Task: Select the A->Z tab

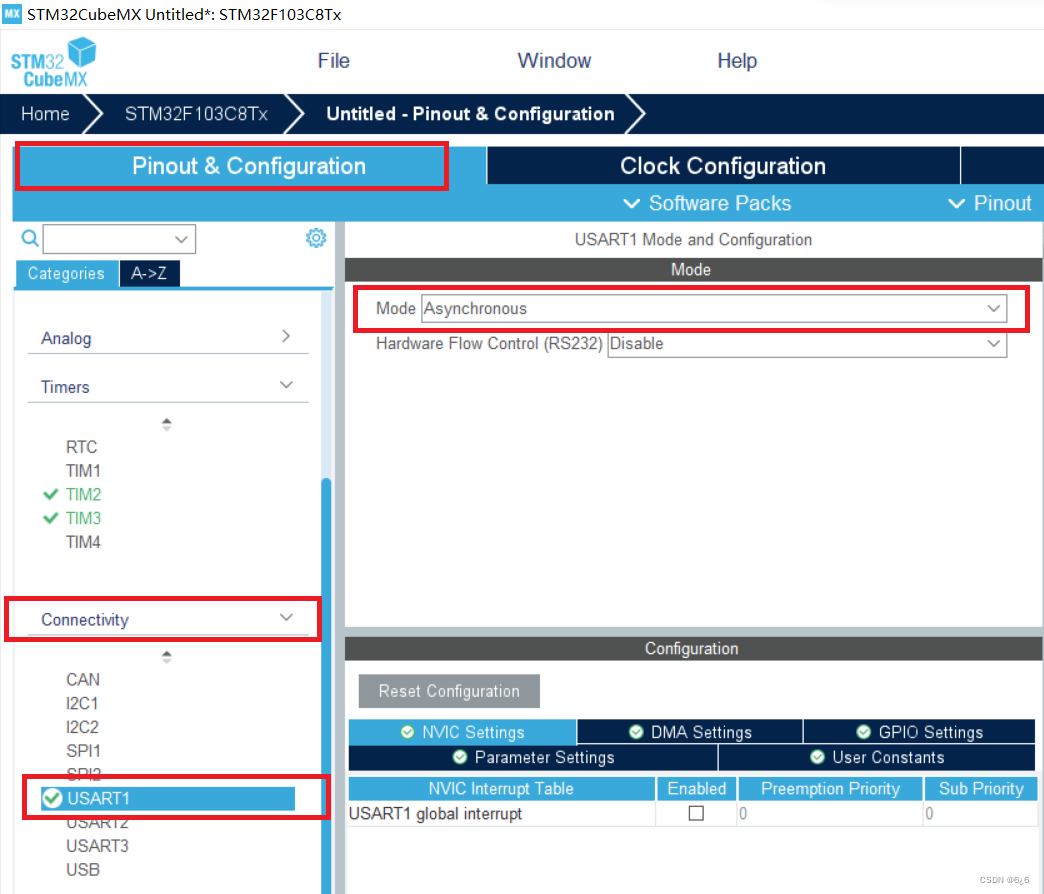Action: tap(149, 274)
